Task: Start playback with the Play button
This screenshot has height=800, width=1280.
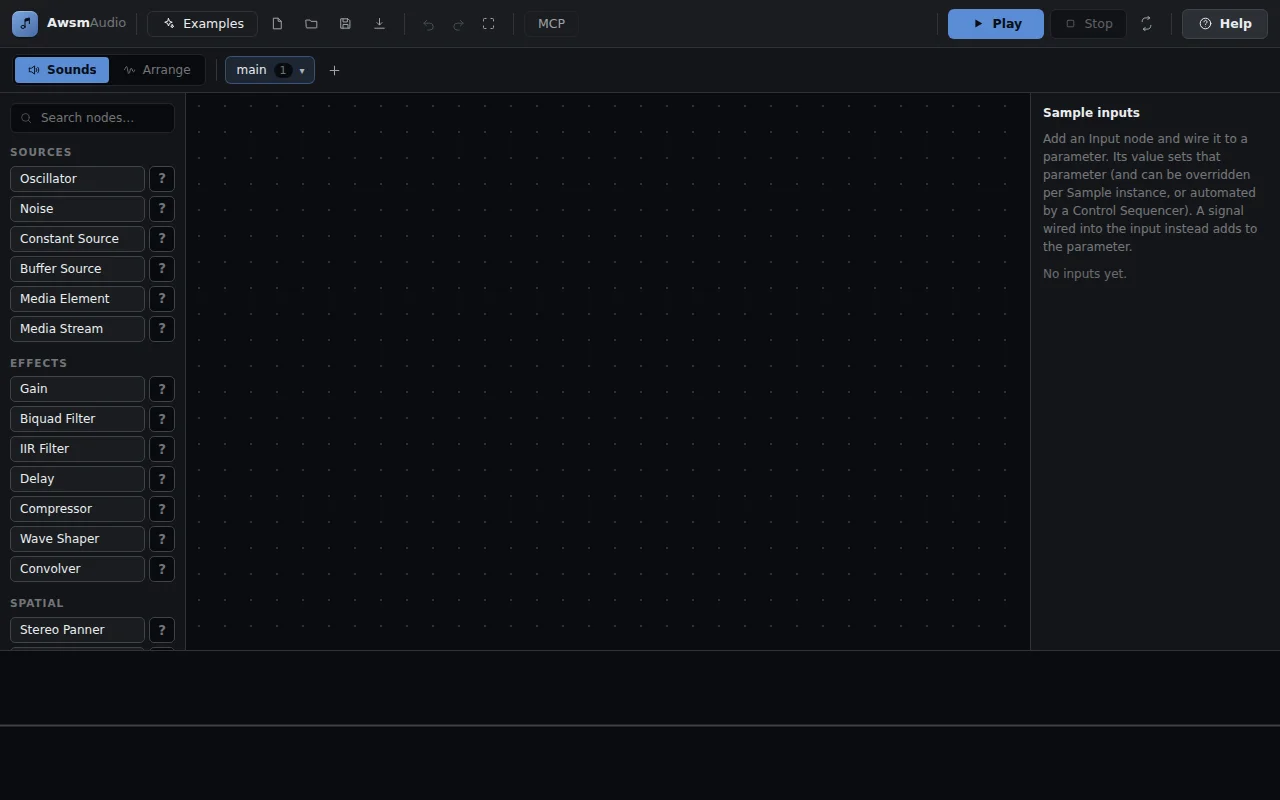Action: pyautogui.click(x=996, y=23)
